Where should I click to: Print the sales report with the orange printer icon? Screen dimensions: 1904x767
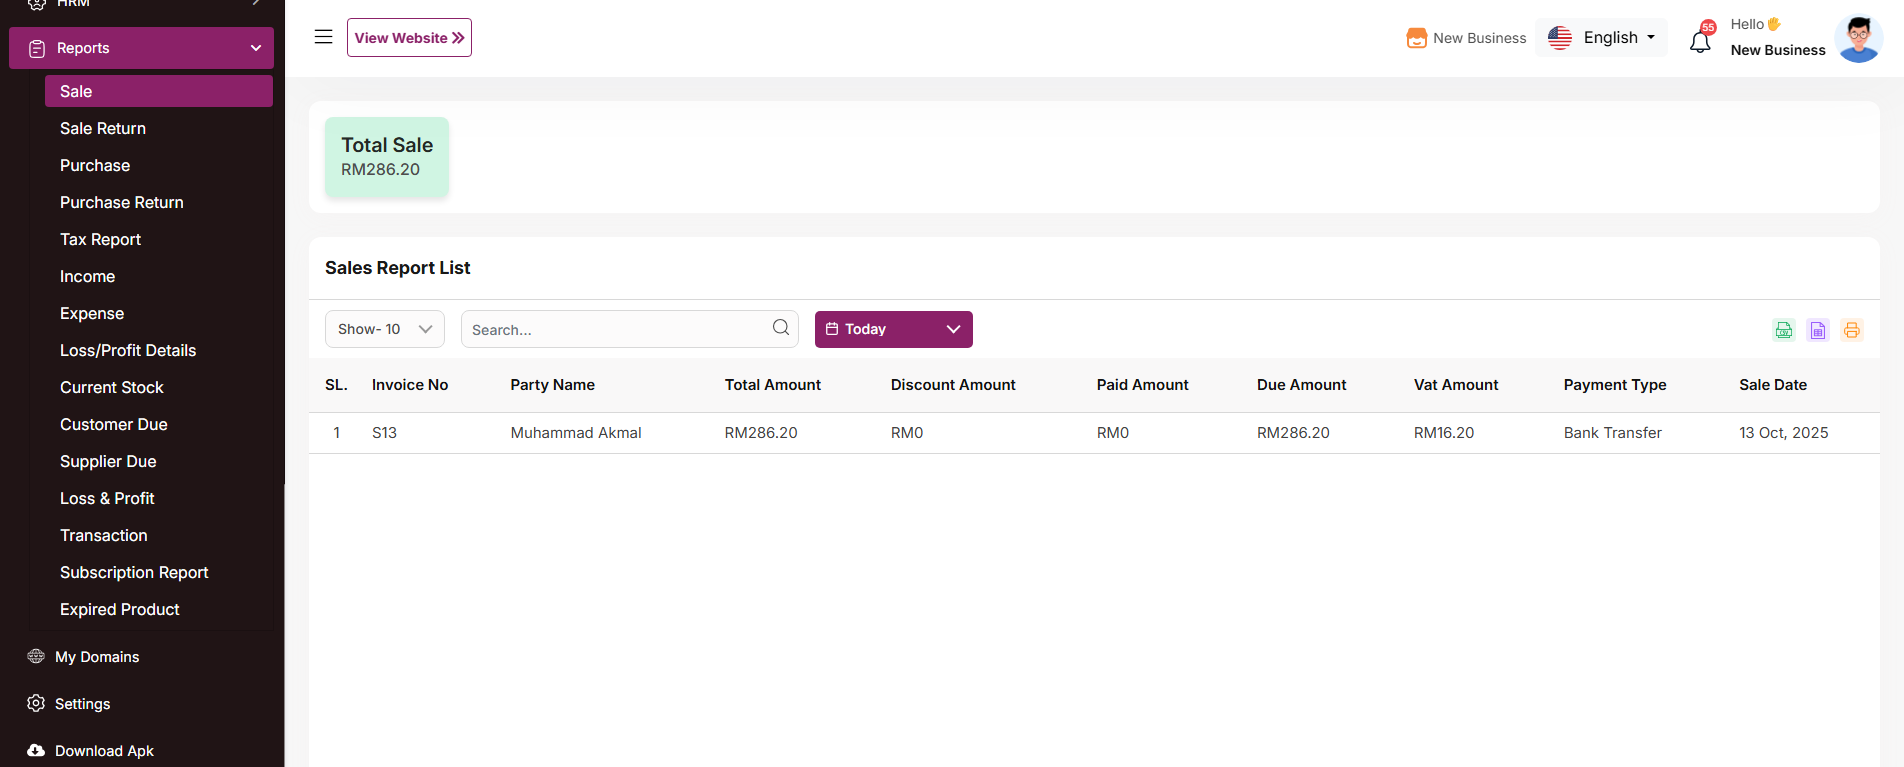point(1851,330)
